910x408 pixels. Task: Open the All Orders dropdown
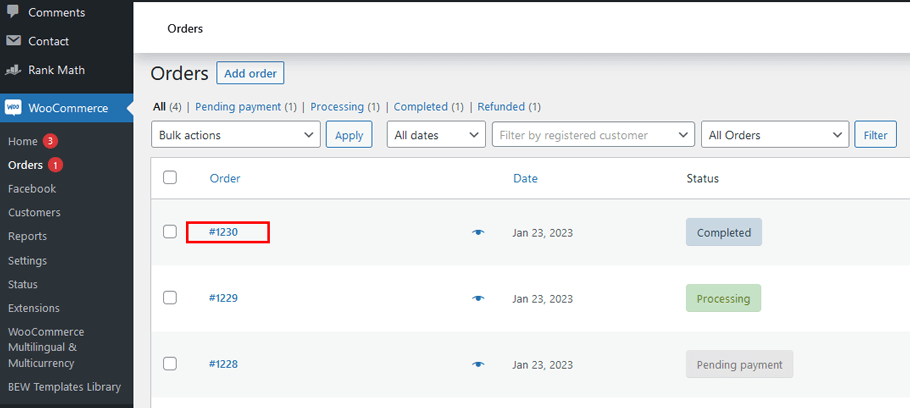tap(775, 135)
